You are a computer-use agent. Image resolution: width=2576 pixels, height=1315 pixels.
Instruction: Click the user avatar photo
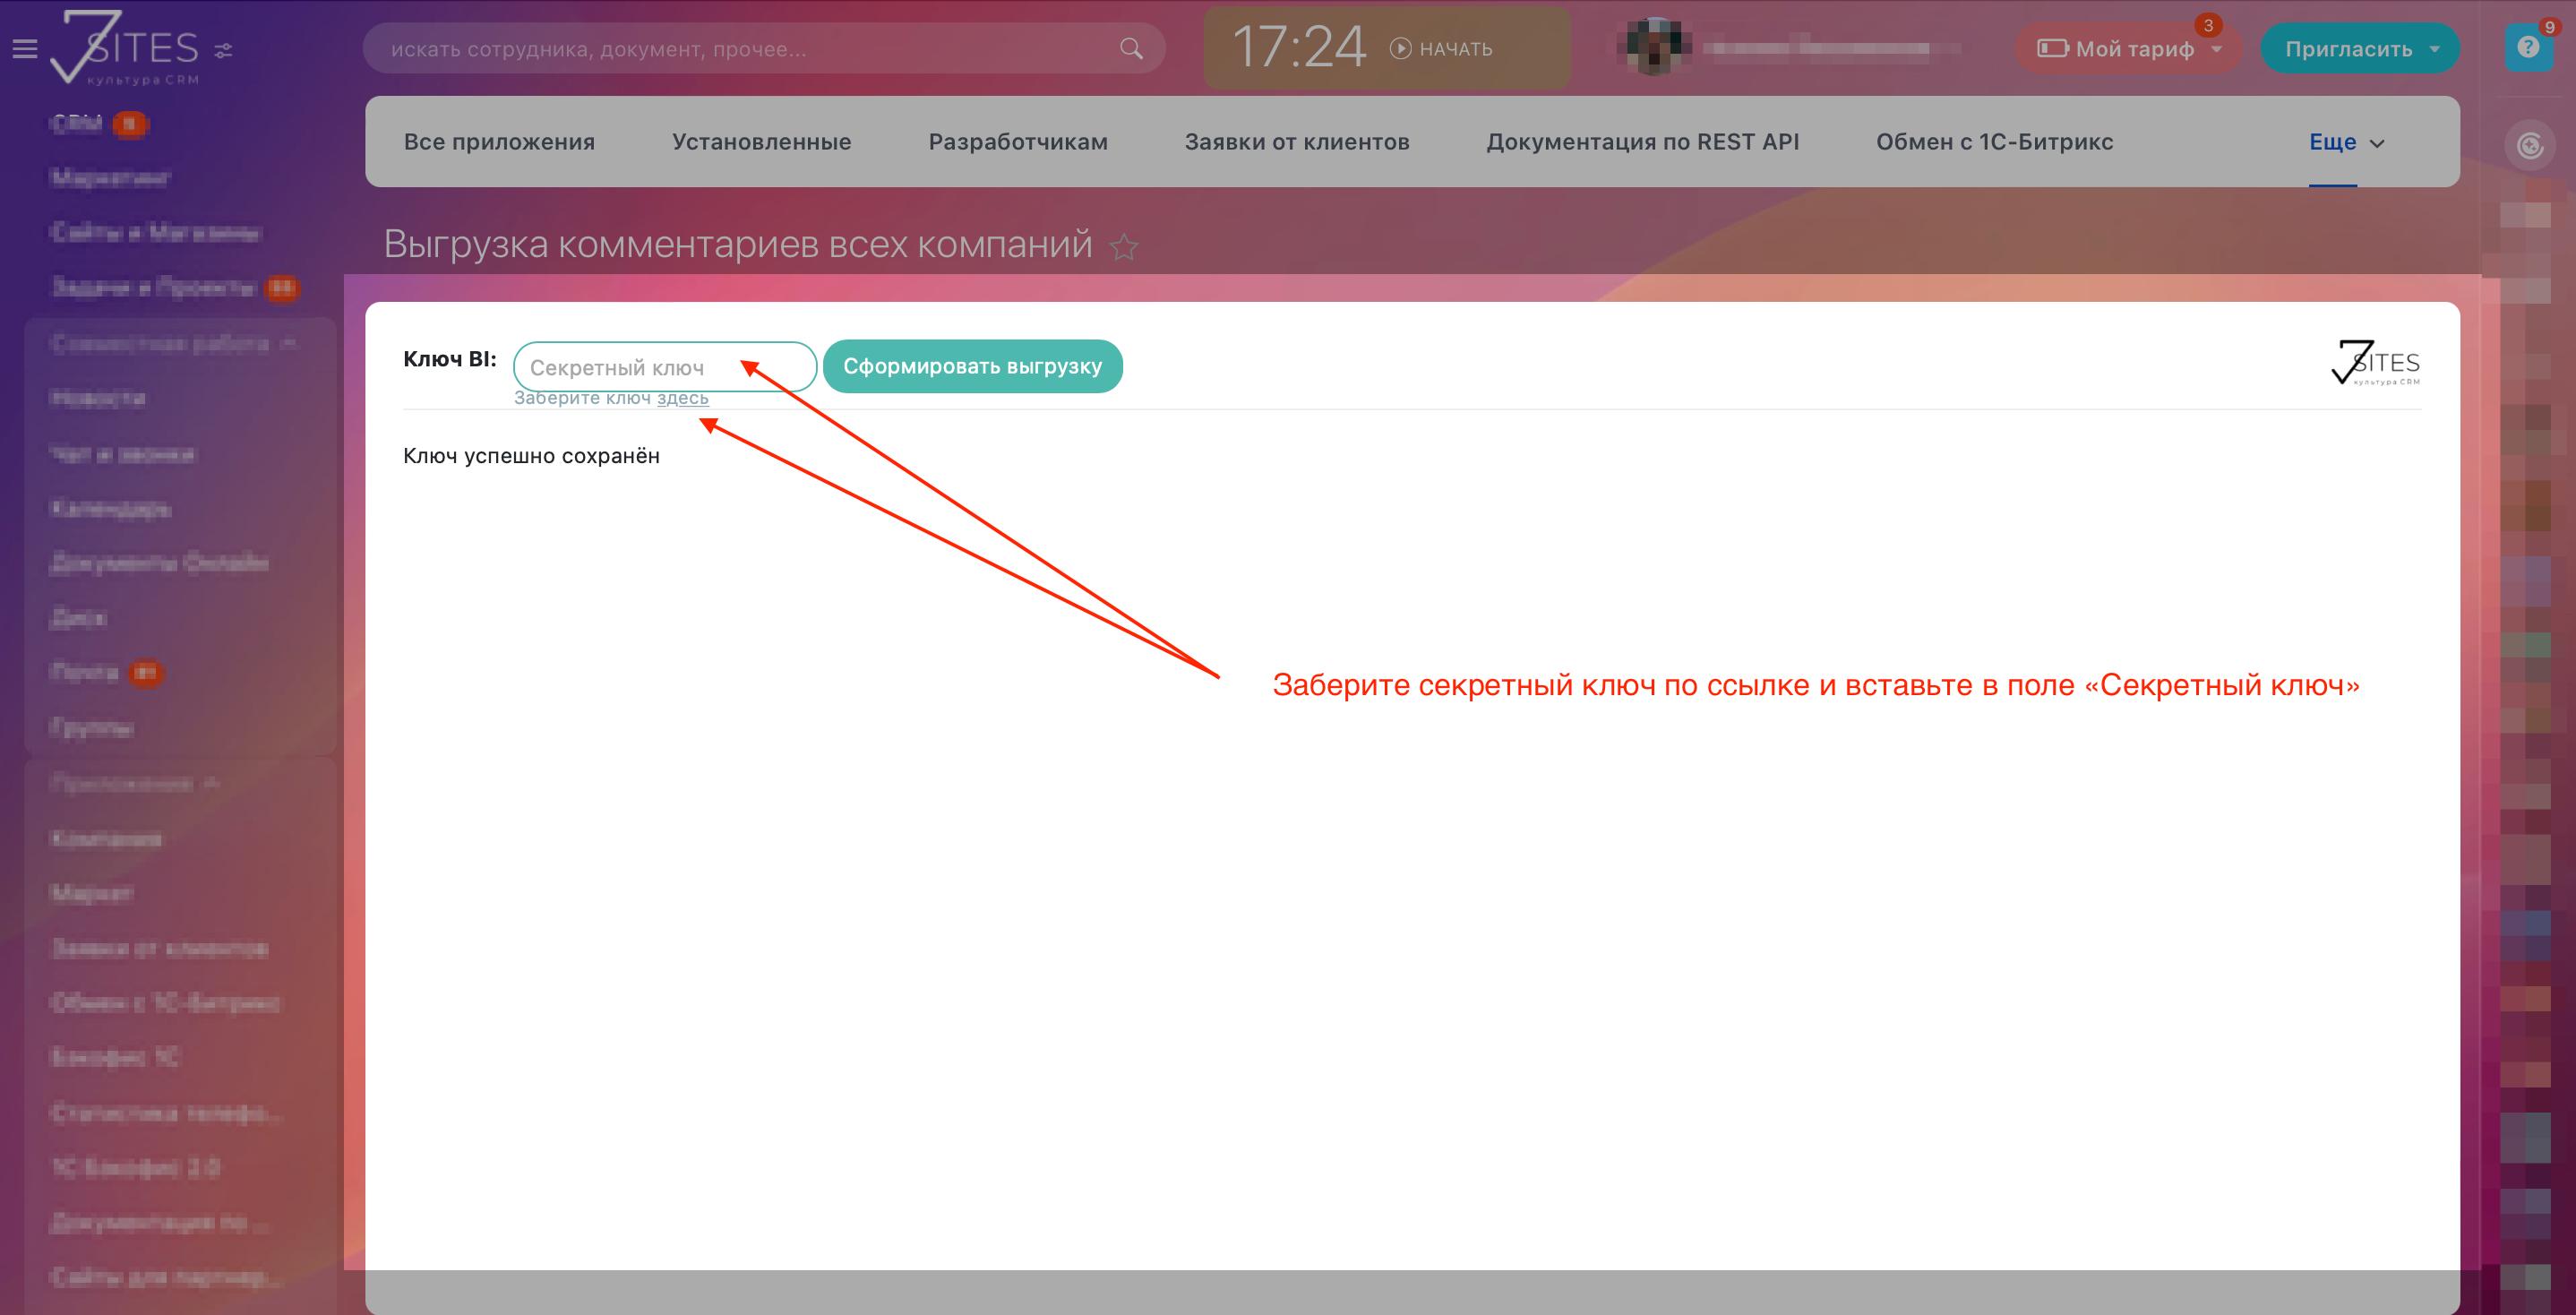point(1655,47)
